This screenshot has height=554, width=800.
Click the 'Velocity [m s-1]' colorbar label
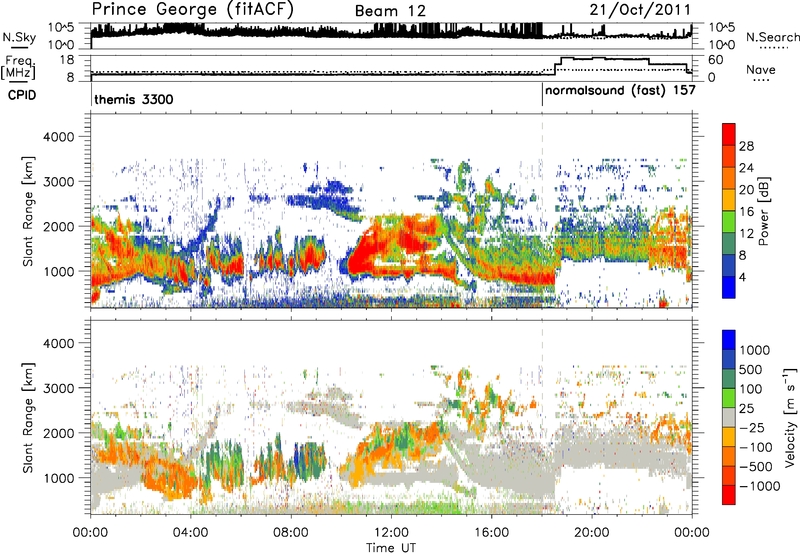click(x=790, y=417)
